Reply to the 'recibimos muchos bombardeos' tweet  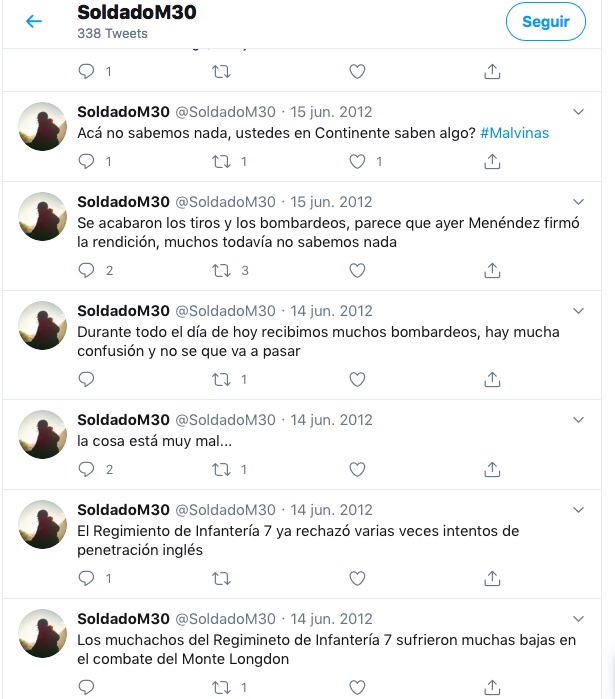[86, 379]
